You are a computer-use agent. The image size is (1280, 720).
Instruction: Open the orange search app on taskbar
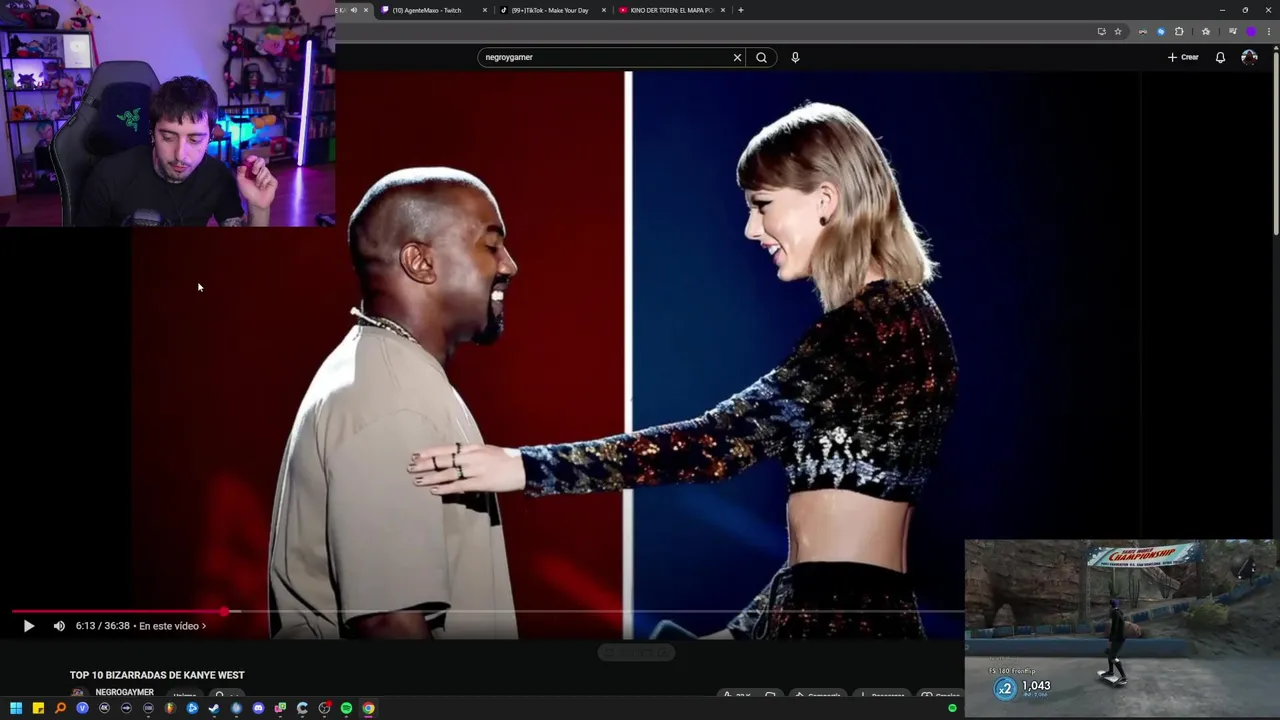click(60, 708)
